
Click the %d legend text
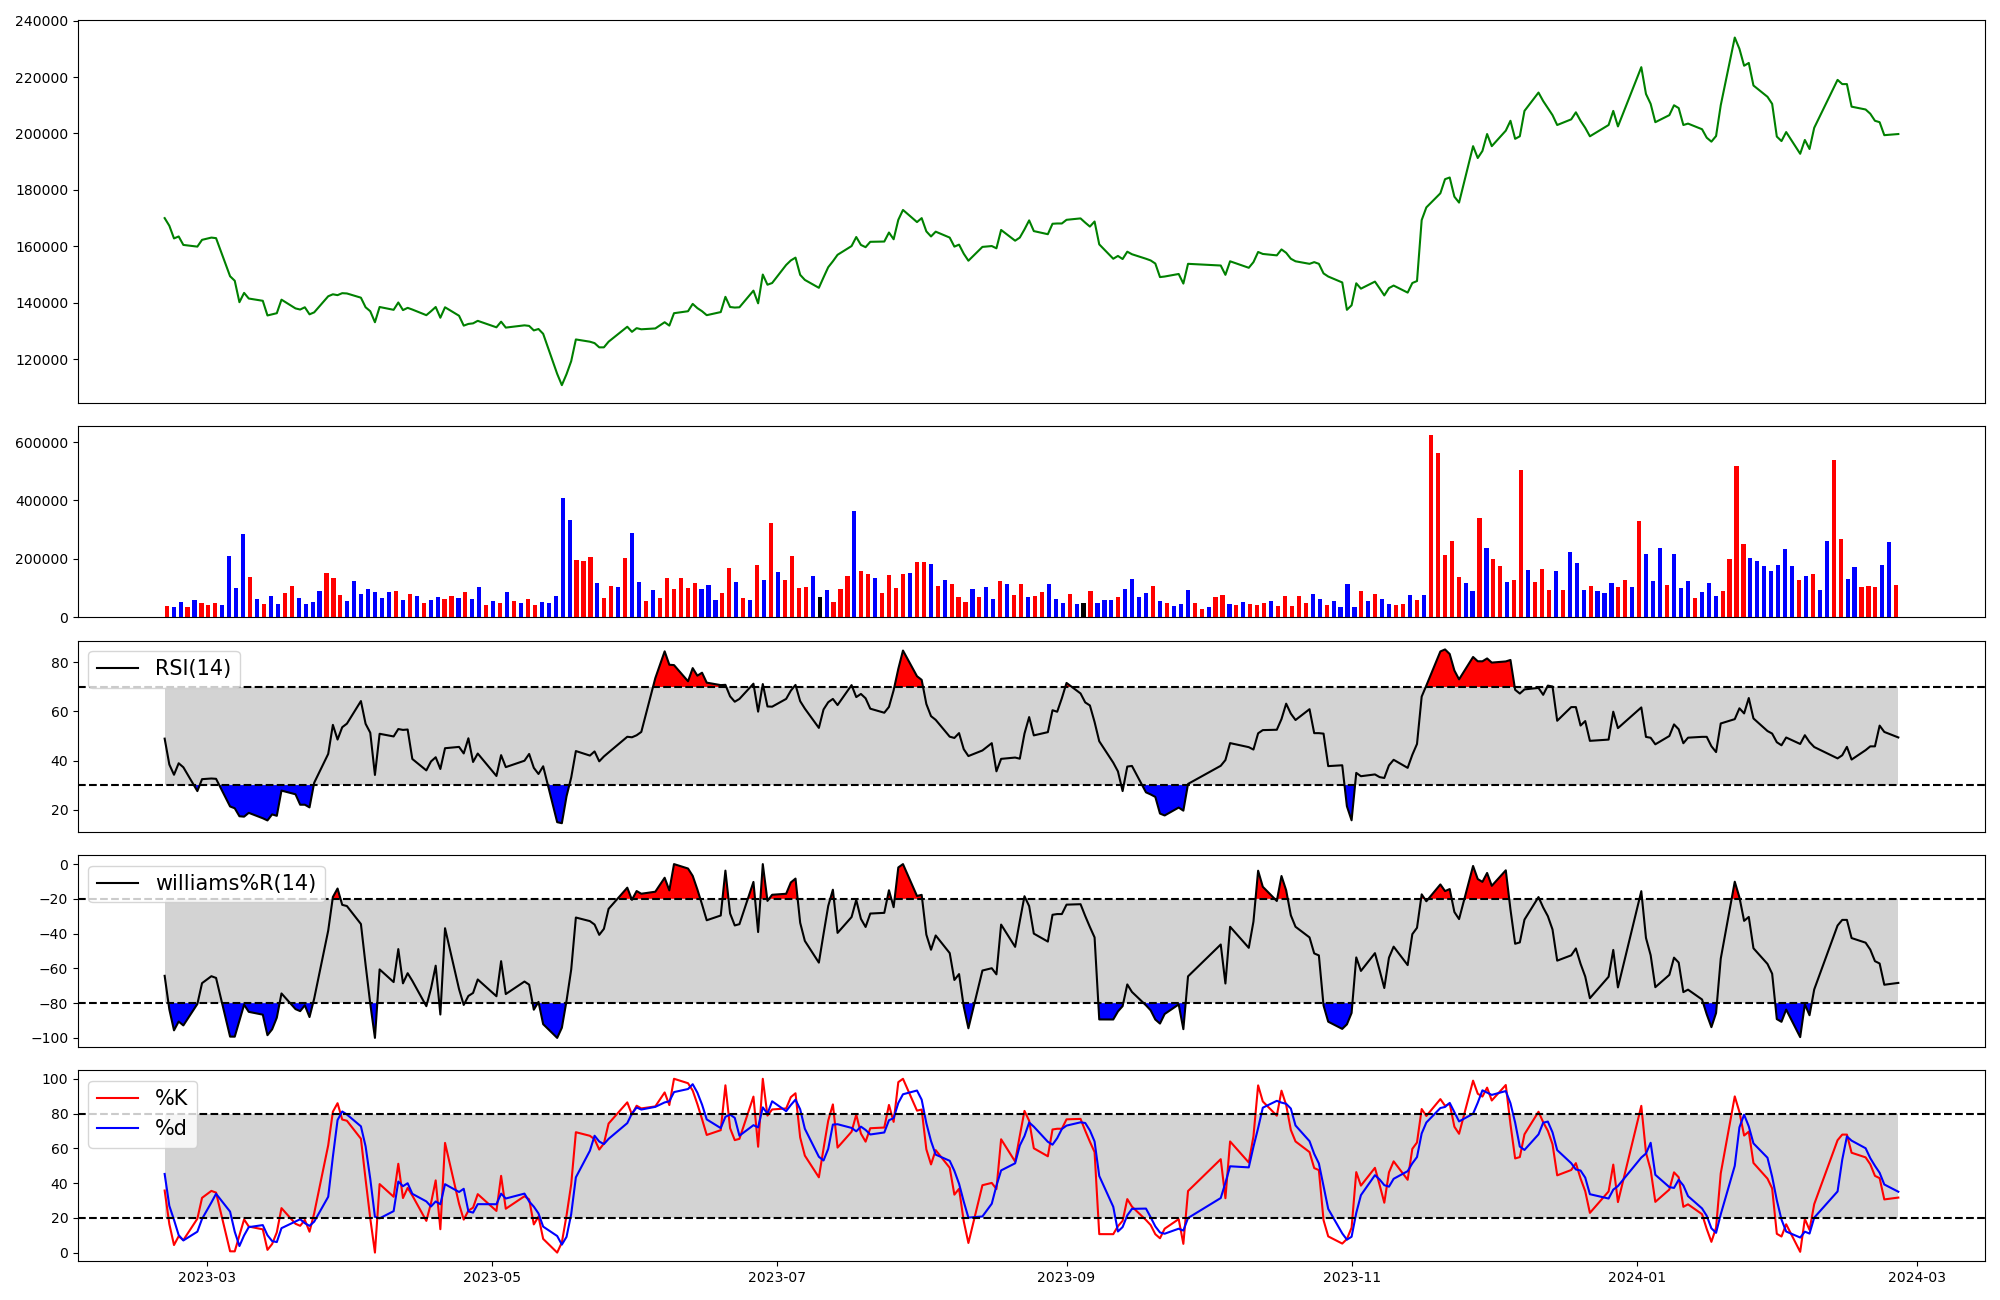171,1128
